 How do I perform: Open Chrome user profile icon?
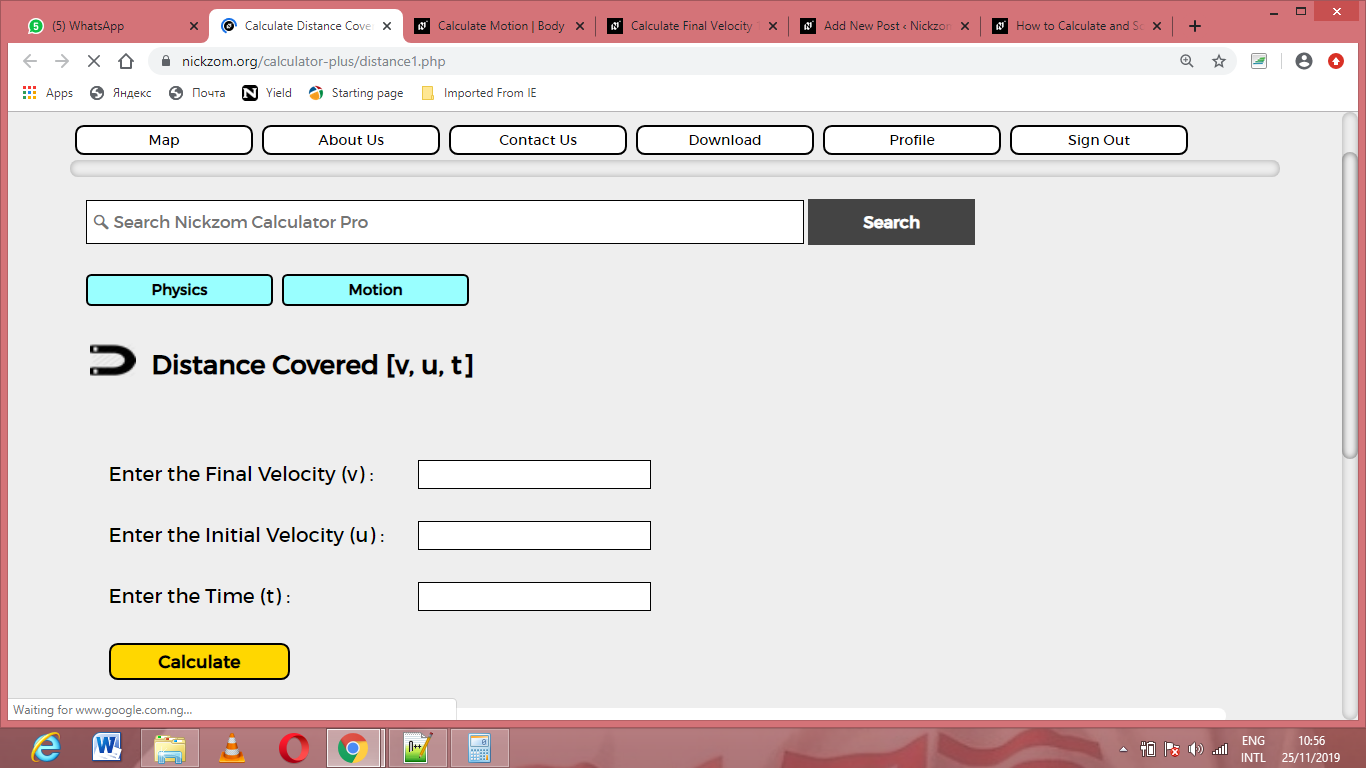click(x=1304, y=61)
